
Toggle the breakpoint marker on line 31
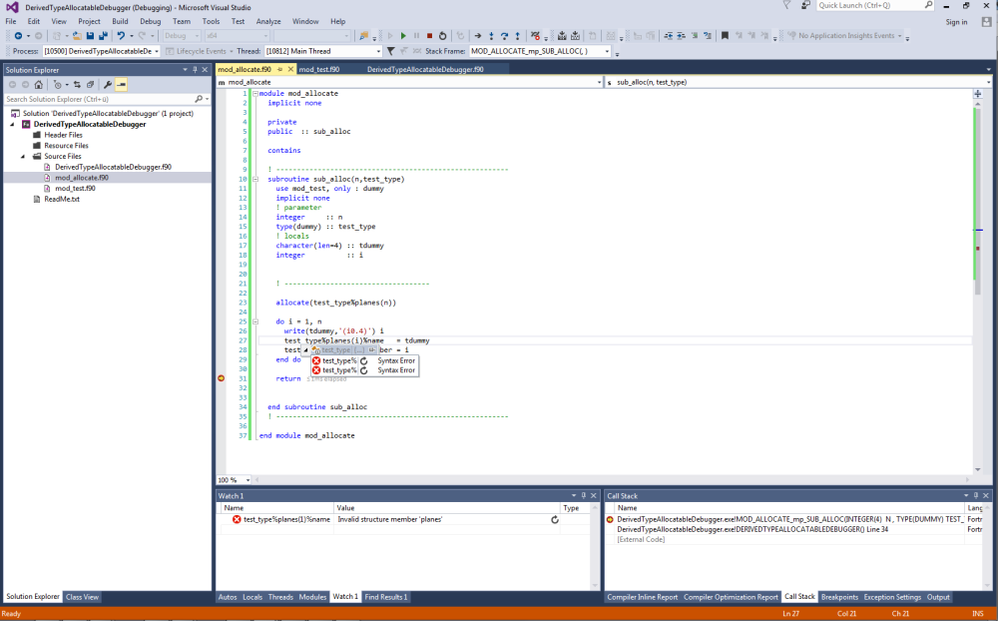tap(222, 379)
